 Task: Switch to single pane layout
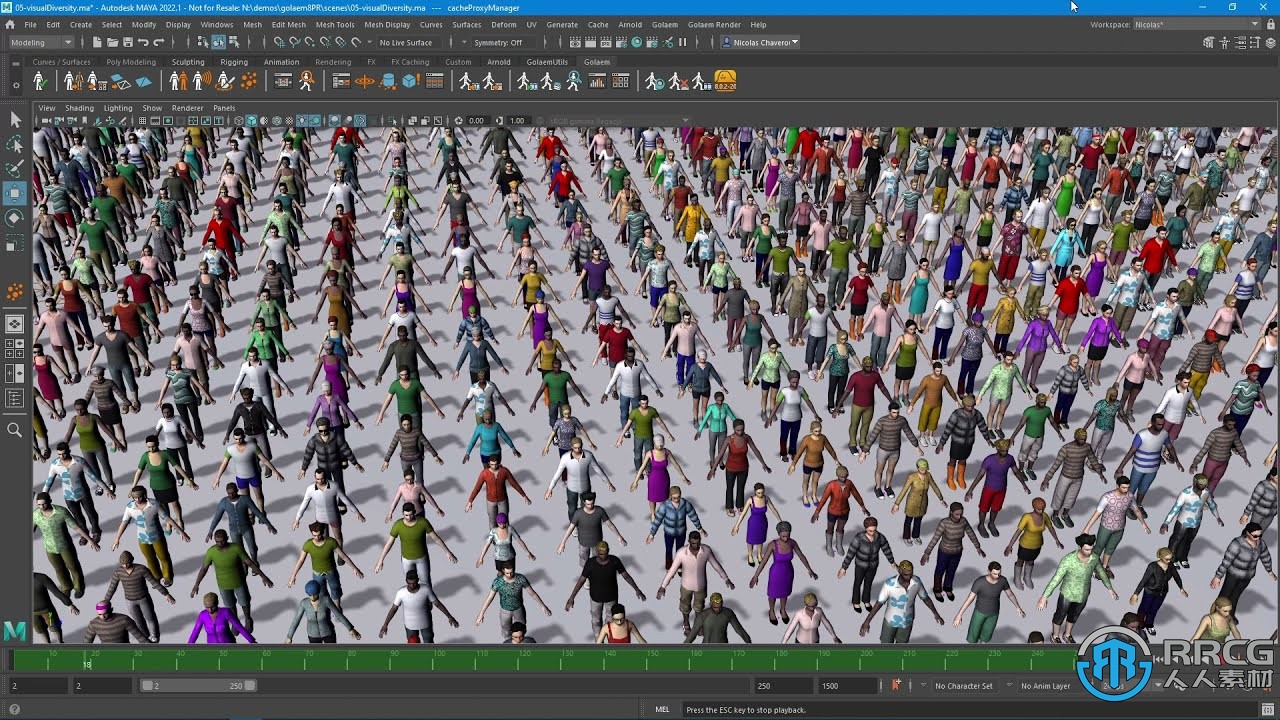(x=15, y=324)
